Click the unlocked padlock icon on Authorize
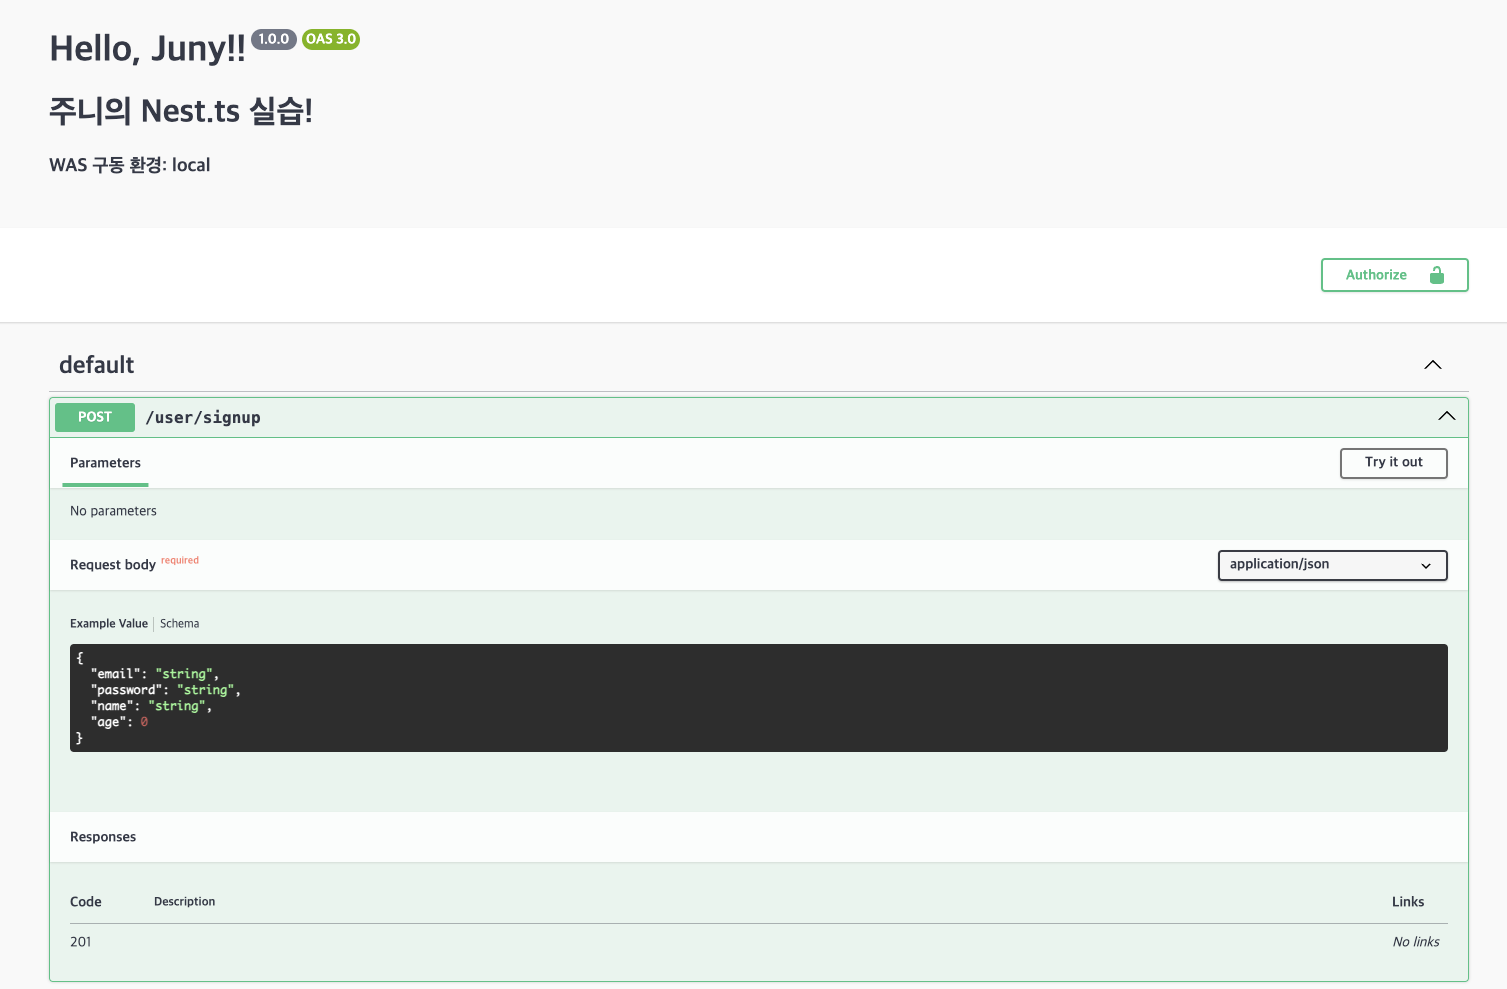This screenshot has height=989, width=1507. click(x=1437, y=275)
